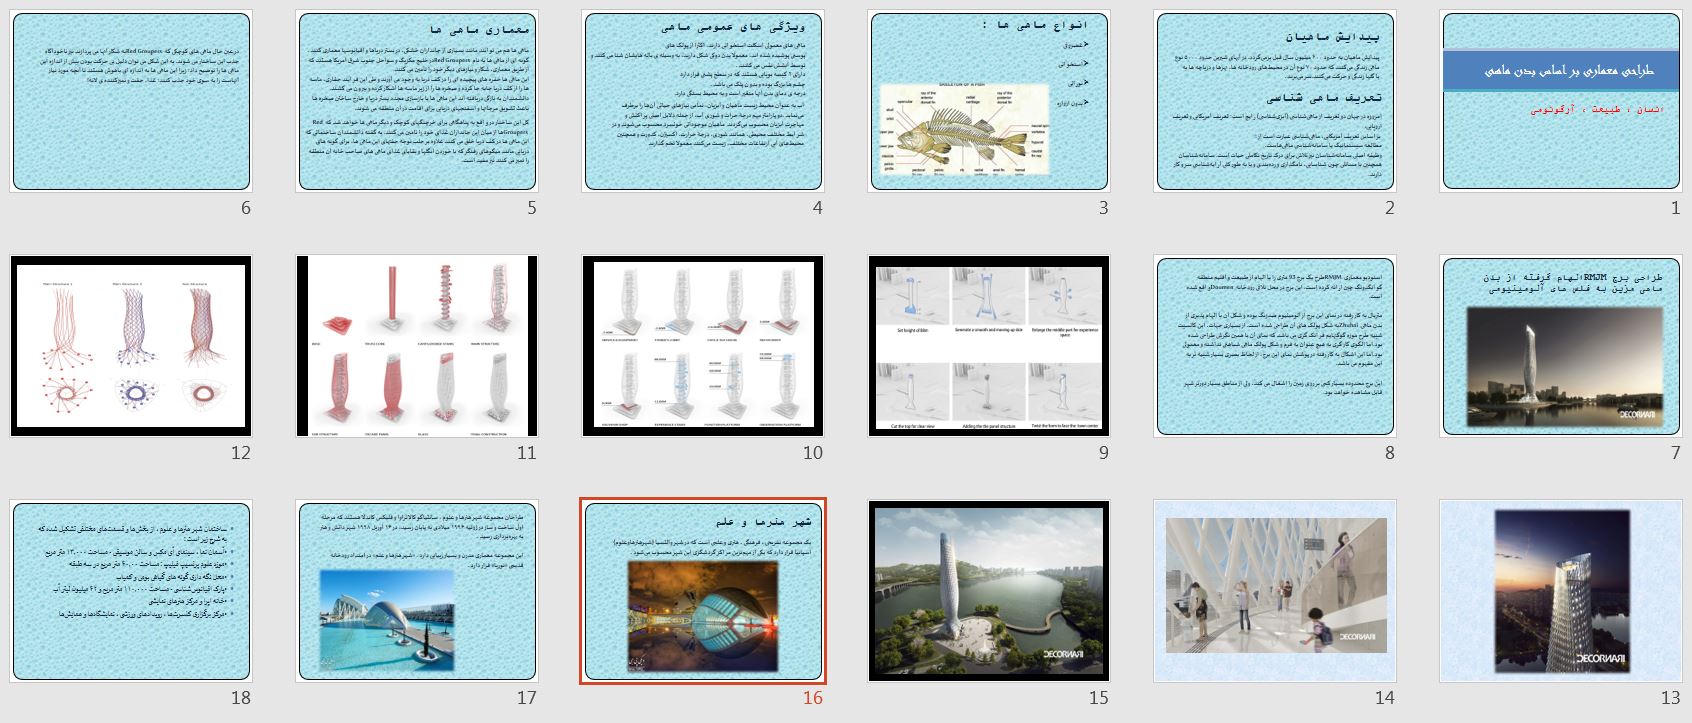Click slide 10 with blue-highlighted tower diagrams
1692x723 pixels.
click(x=702, y=346)
